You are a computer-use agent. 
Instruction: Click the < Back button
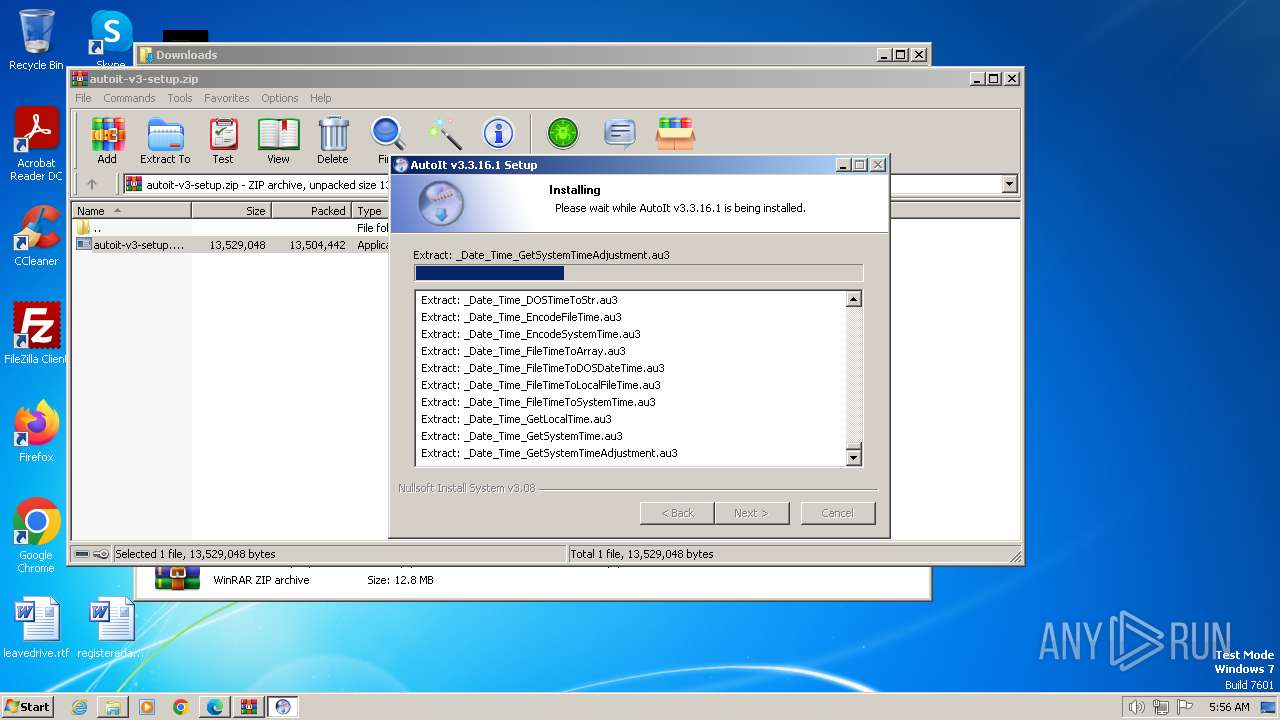tap(677, 513)
